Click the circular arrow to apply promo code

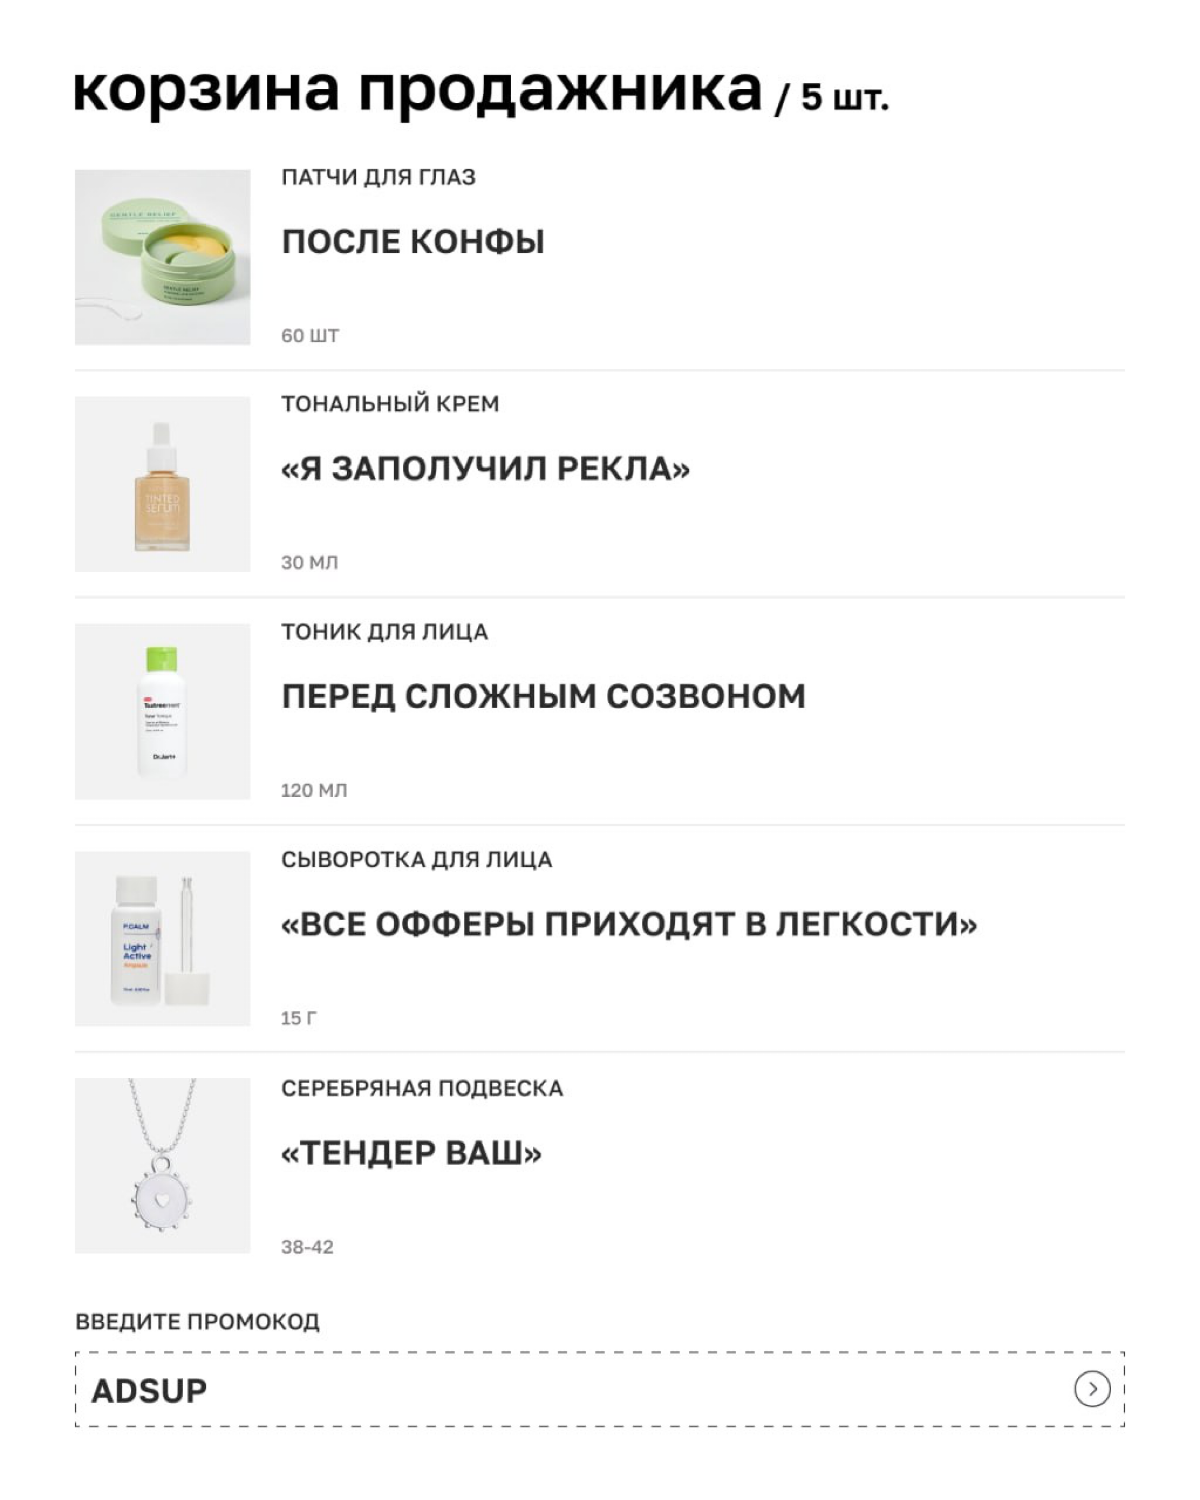[x=1089, y=1389]
